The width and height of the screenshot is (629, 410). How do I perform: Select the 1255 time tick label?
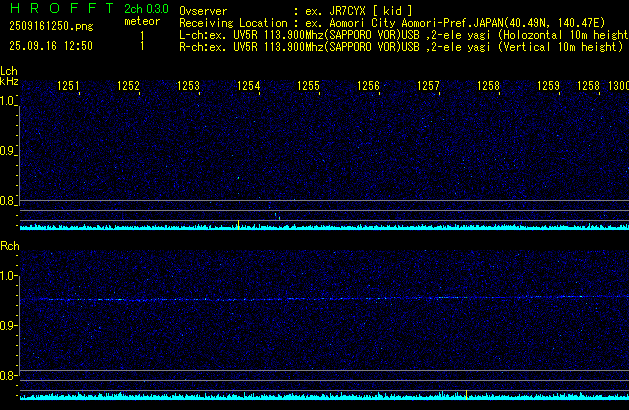(x=308, y=86)
